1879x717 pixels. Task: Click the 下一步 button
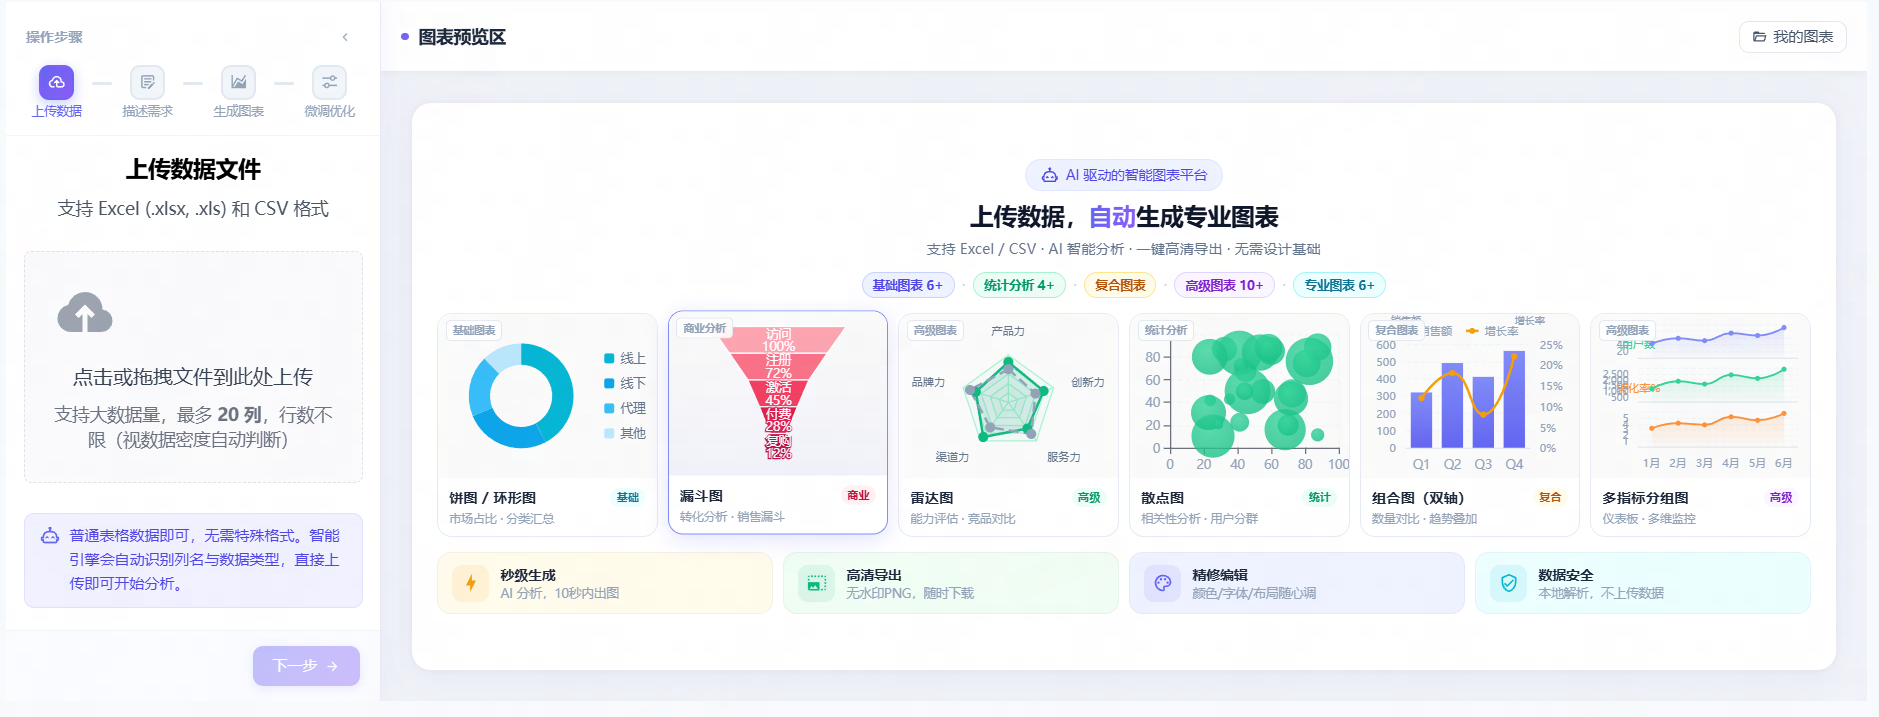click(306, 666)
